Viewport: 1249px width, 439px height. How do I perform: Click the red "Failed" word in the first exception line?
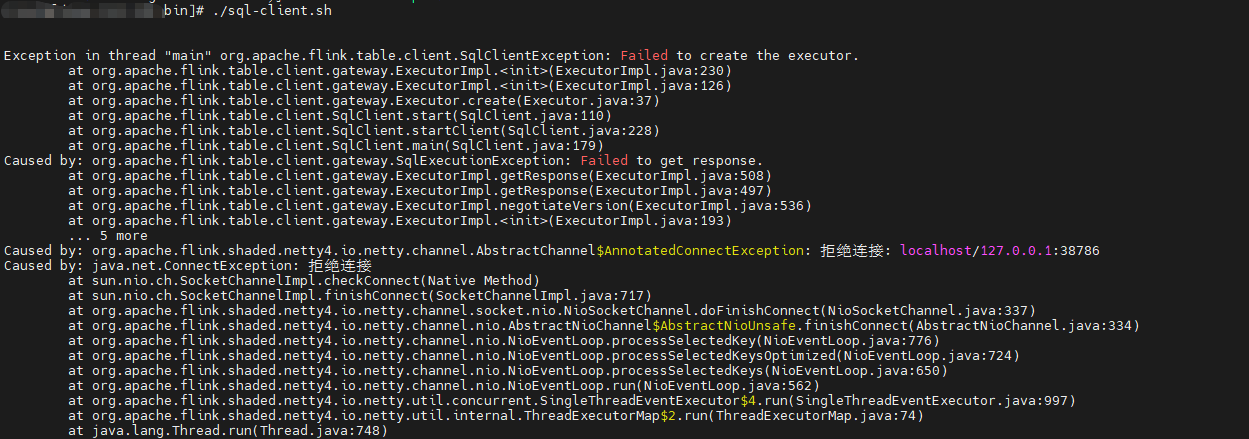coord(644,56)
